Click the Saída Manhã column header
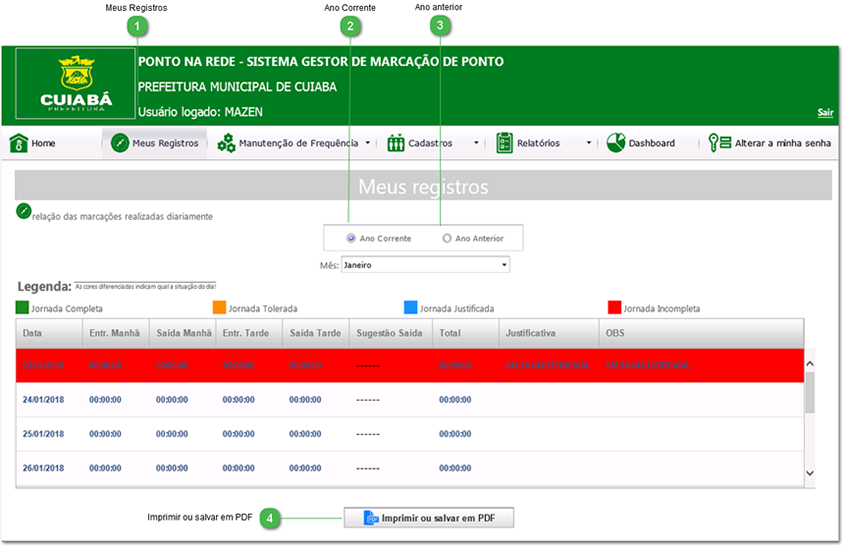Viewport: 848px width, 548px height. pyautogui.click(x=183, y=333)
